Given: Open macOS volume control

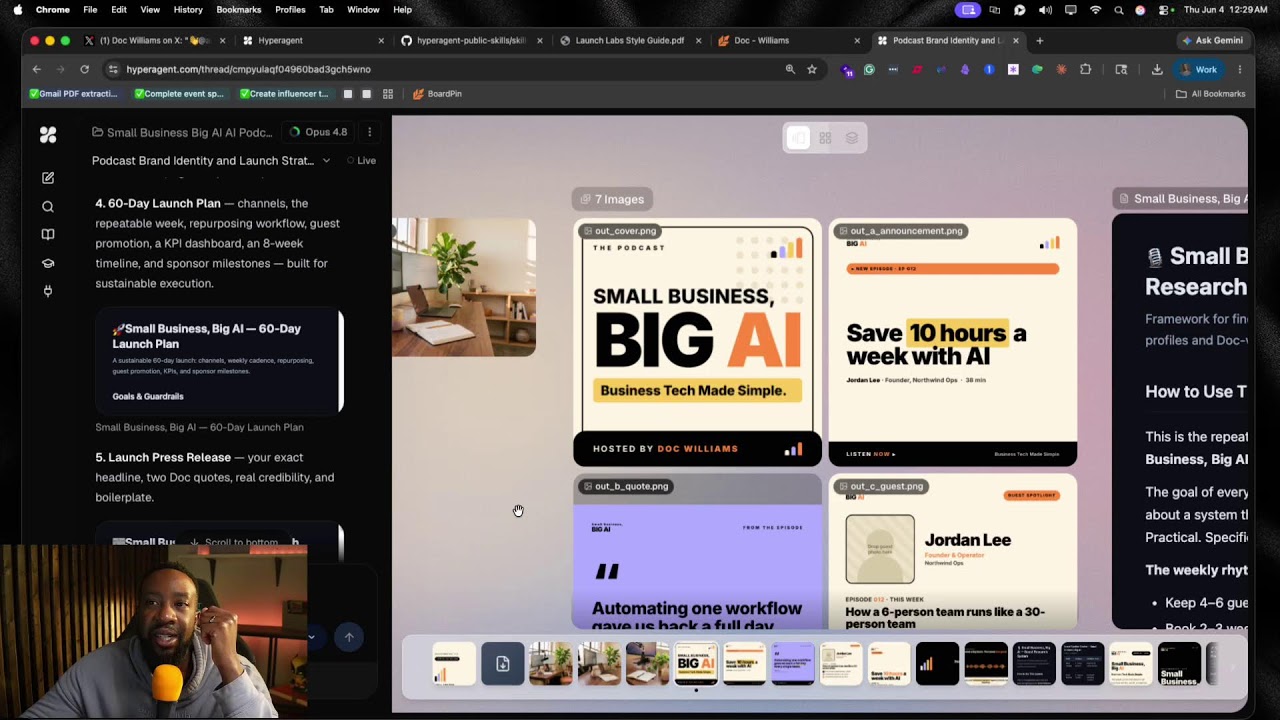Looking at the screenshot, I should pyautogui.click(x=1045, y=10).
